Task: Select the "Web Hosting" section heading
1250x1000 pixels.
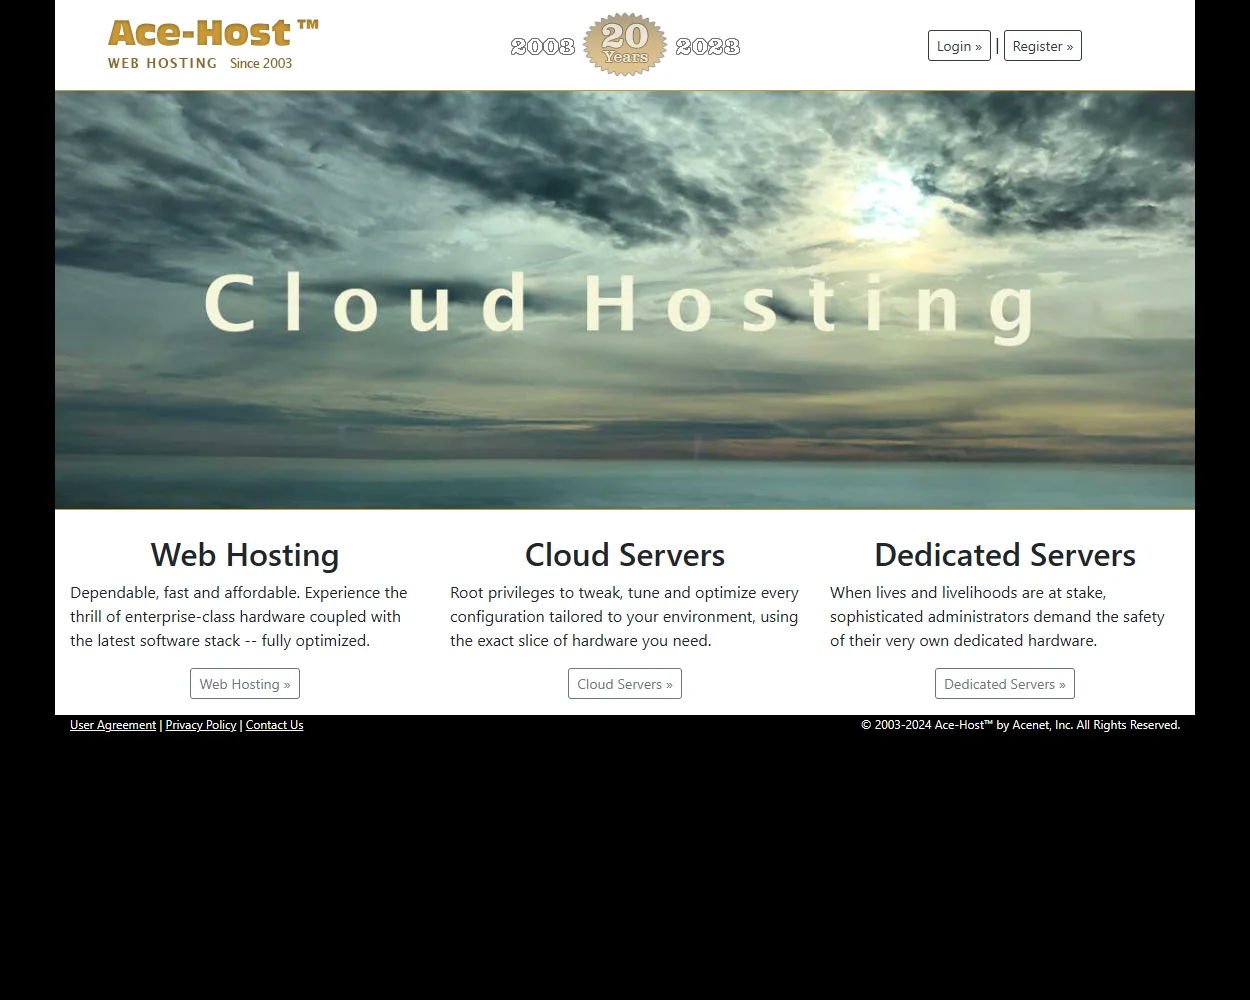Action: 244,555
